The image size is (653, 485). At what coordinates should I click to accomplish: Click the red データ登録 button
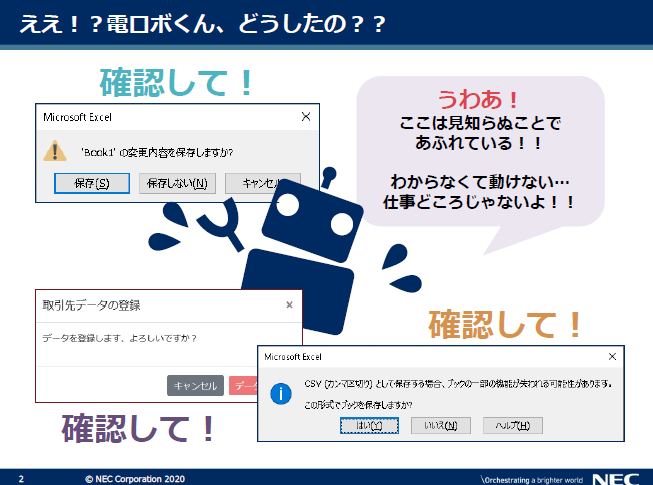tap(244, 386)
